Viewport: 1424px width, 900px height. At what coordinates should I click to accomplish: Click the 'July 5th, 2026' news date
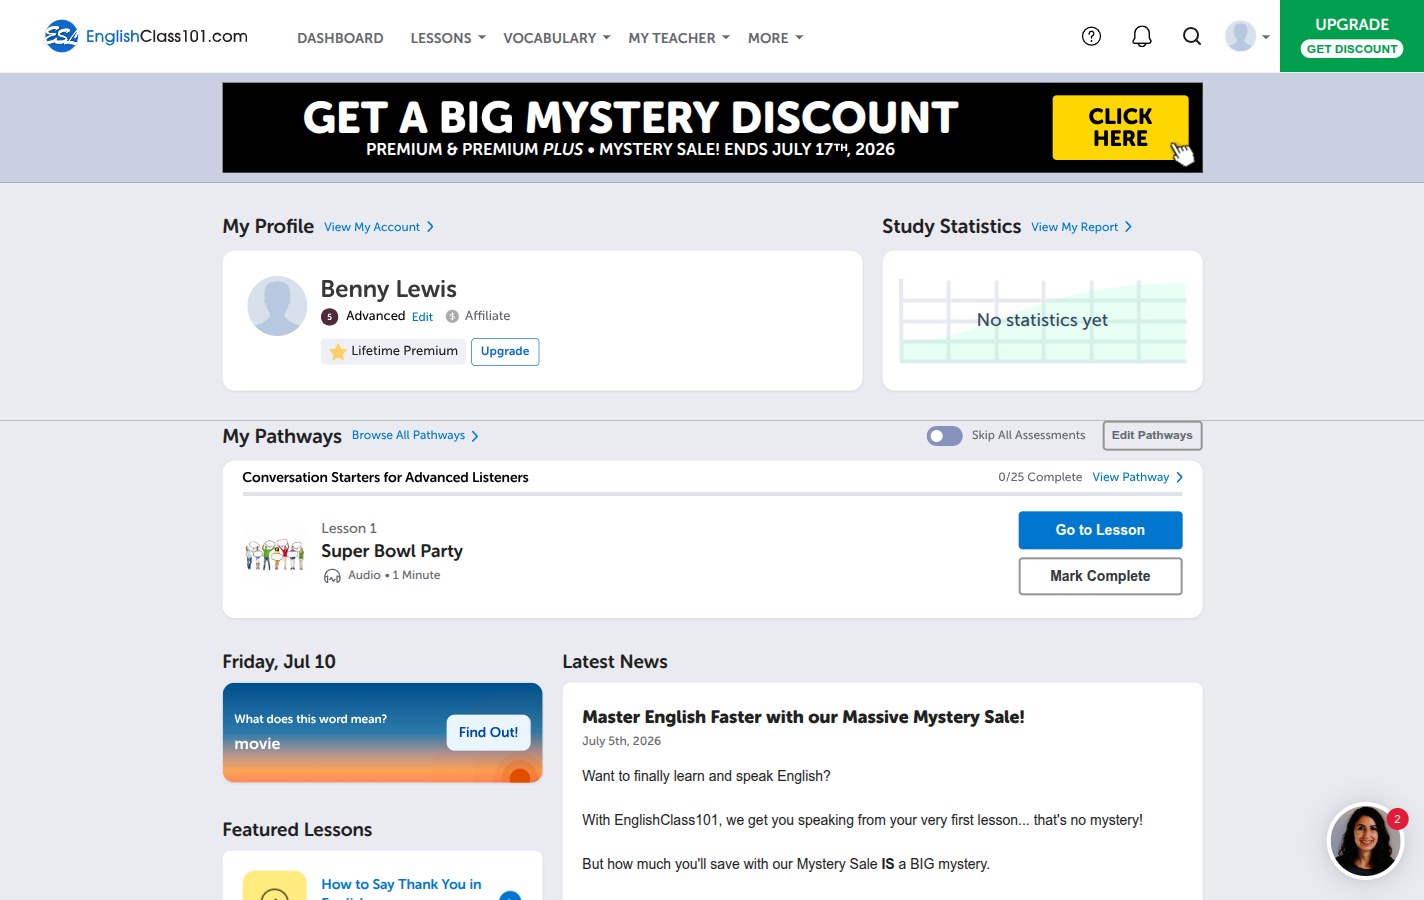click(x=621, y=741)
